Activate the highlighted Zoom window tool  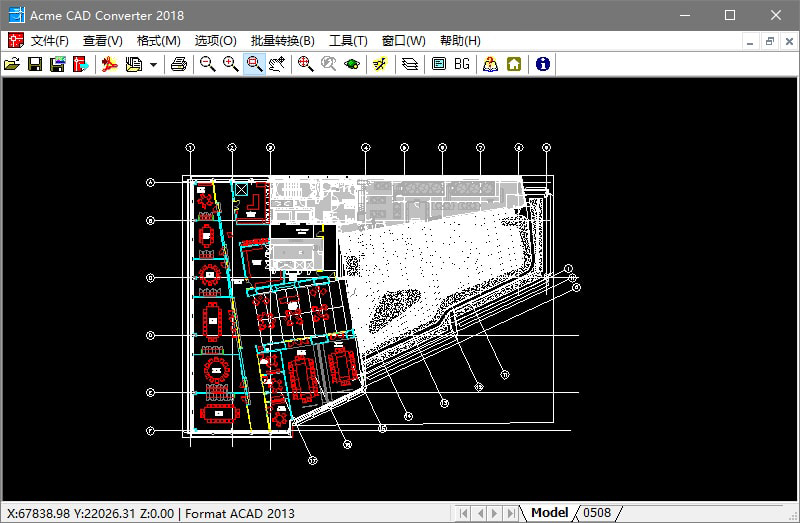tap(254, 64)
